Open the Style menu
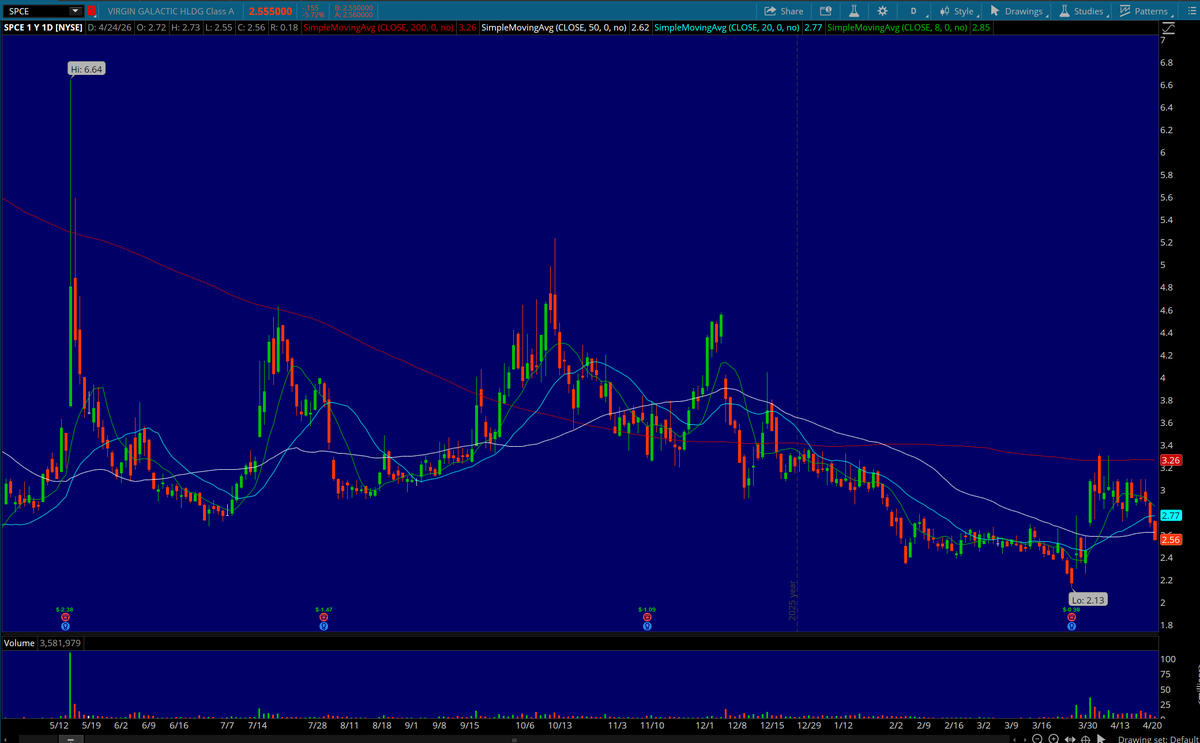 pos(957,10)
